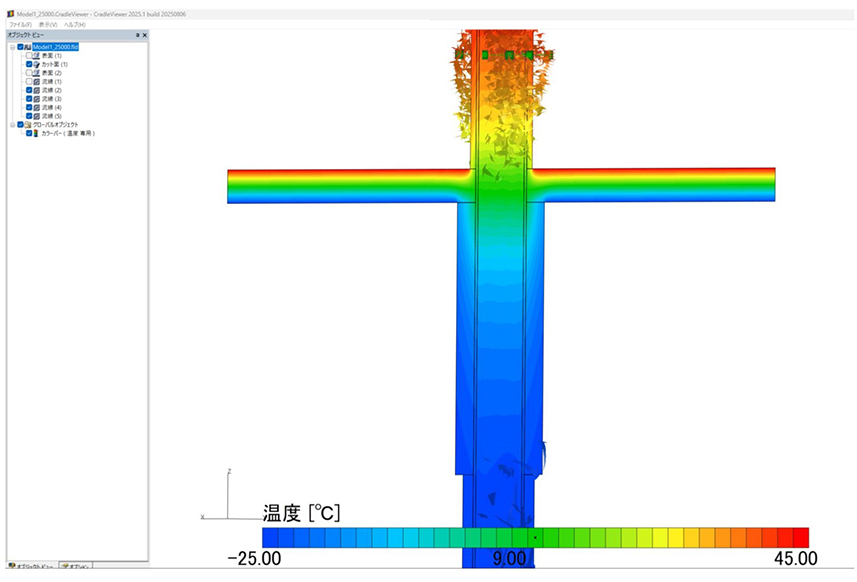Click the グローバルオブジェクト folder icon

click(27, 125)
